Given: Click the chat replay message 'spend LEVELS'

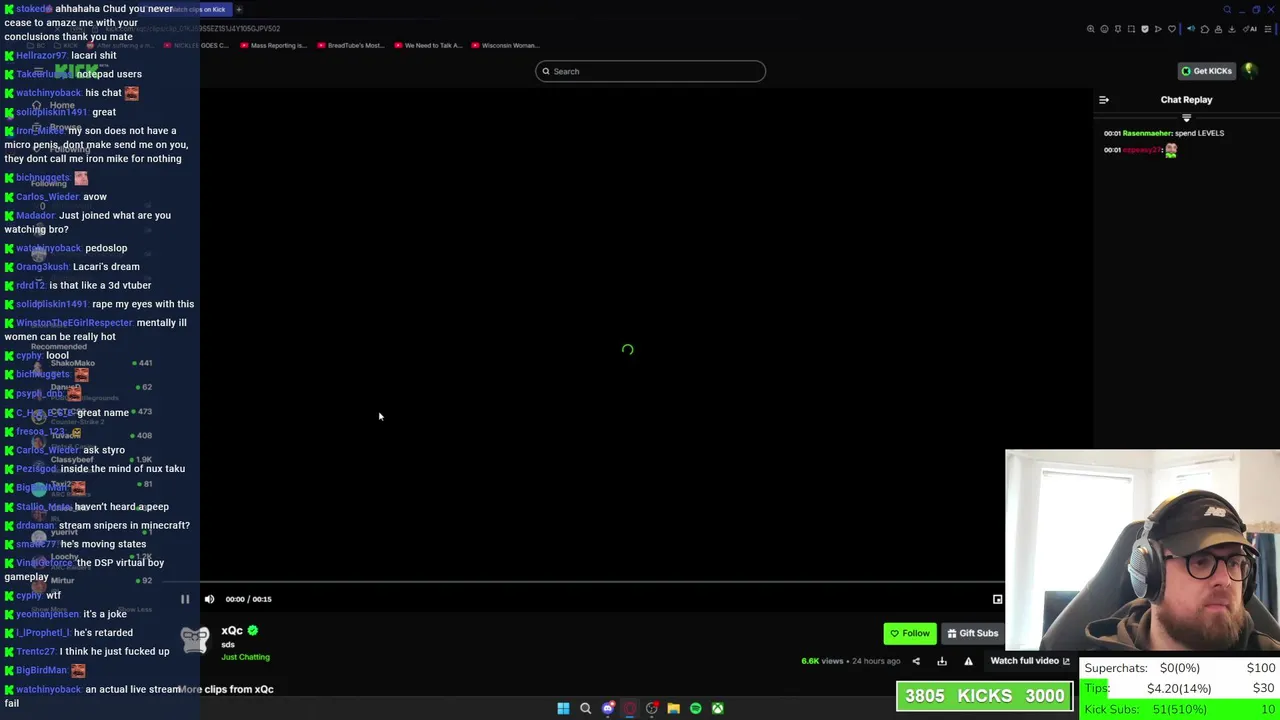Looking at the screenshot, I should 1199,133.
